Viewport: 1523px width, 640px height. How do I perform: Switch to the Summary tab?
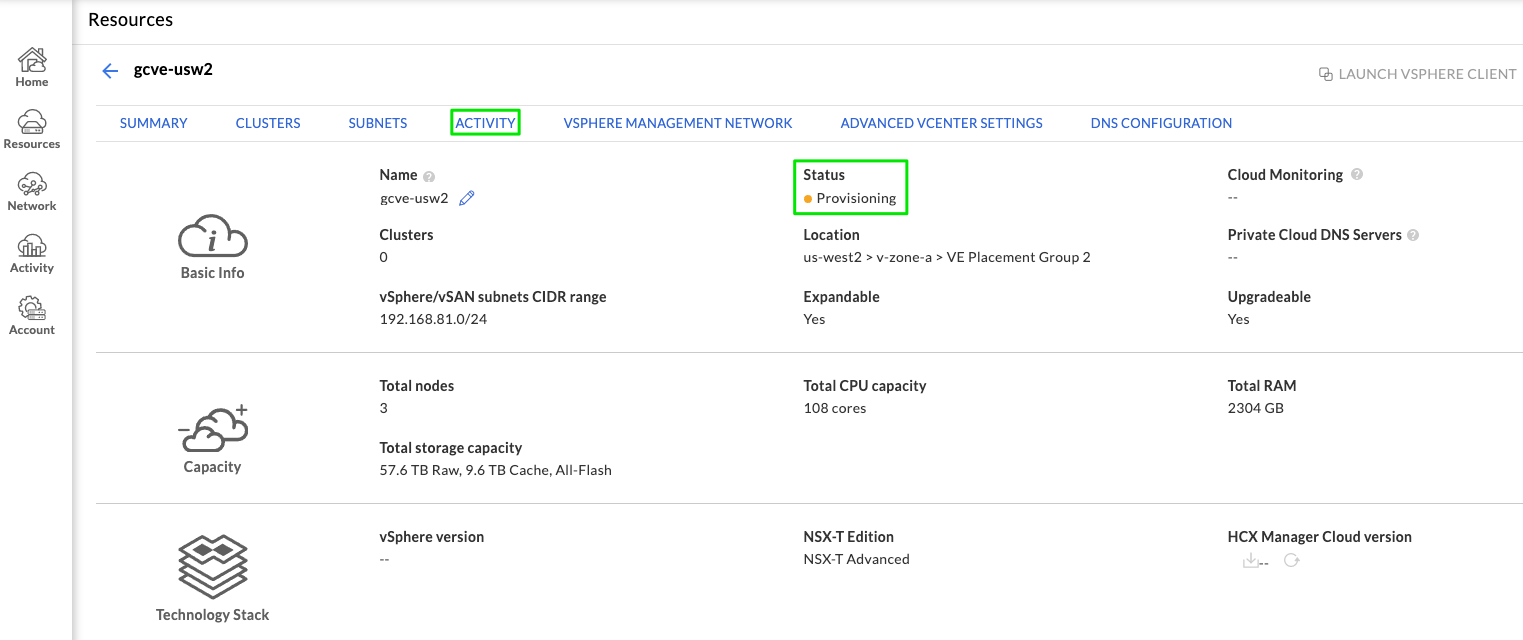click(153, 123)
